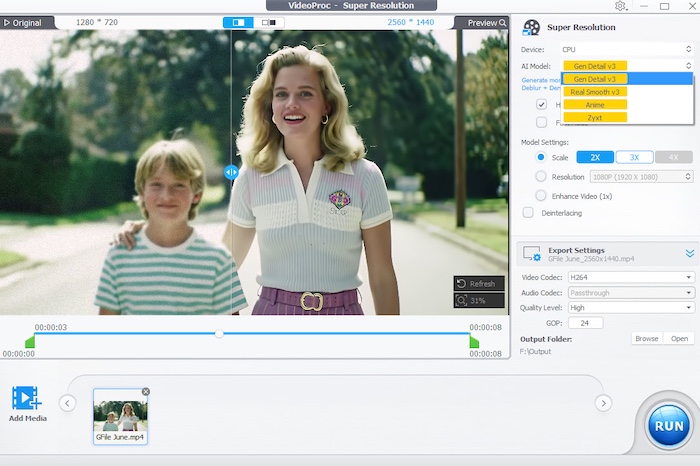Pick the Anime model option
Screen dimensions: 700x466
click(x=595, y=104)
